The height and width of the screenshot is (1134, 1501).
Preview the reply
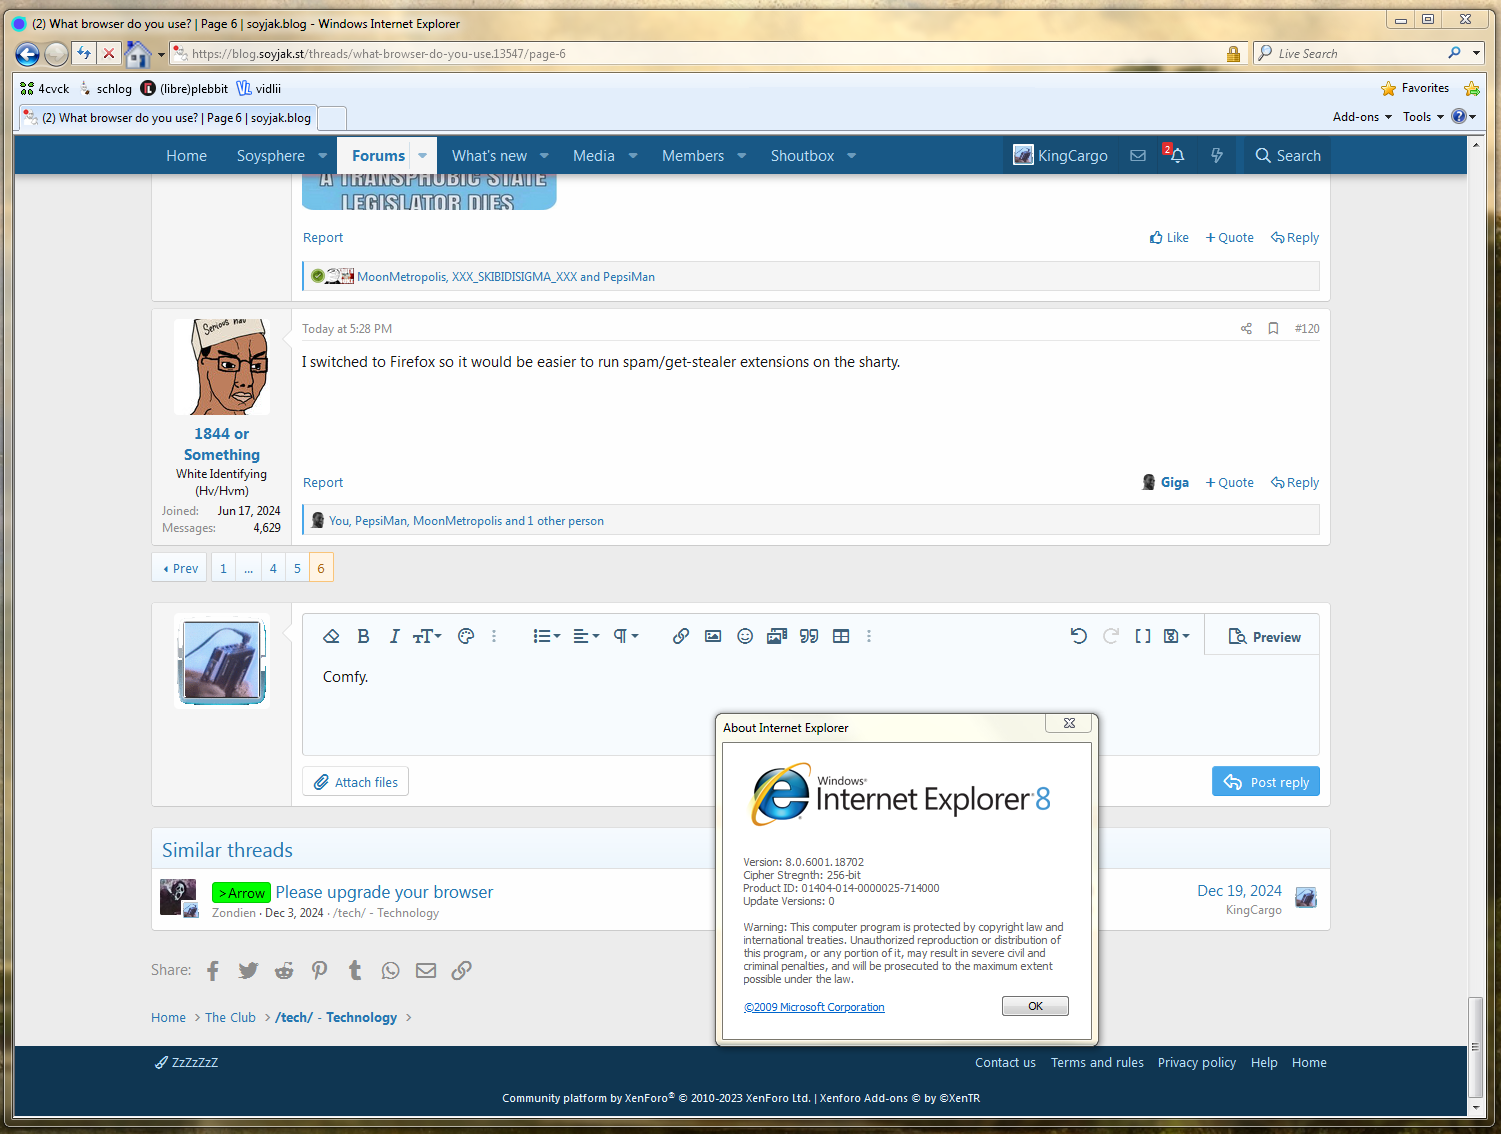(x=1264, y=637)
